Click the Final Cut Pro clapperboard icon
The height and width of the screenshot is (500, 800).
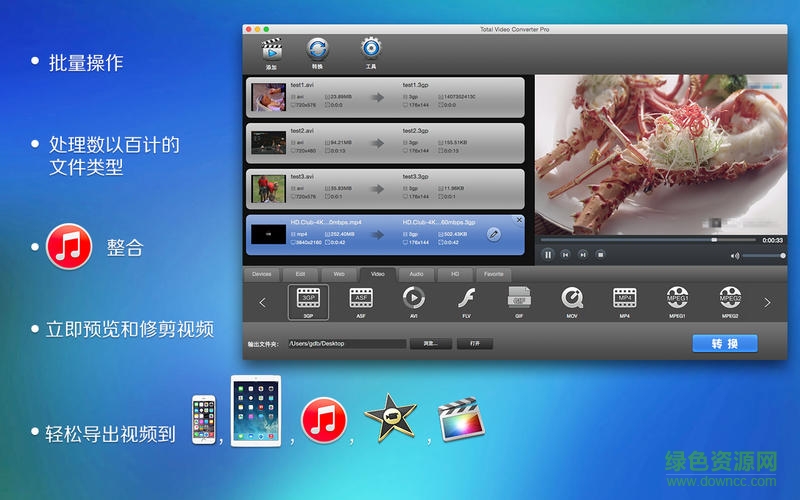[461, 419]
